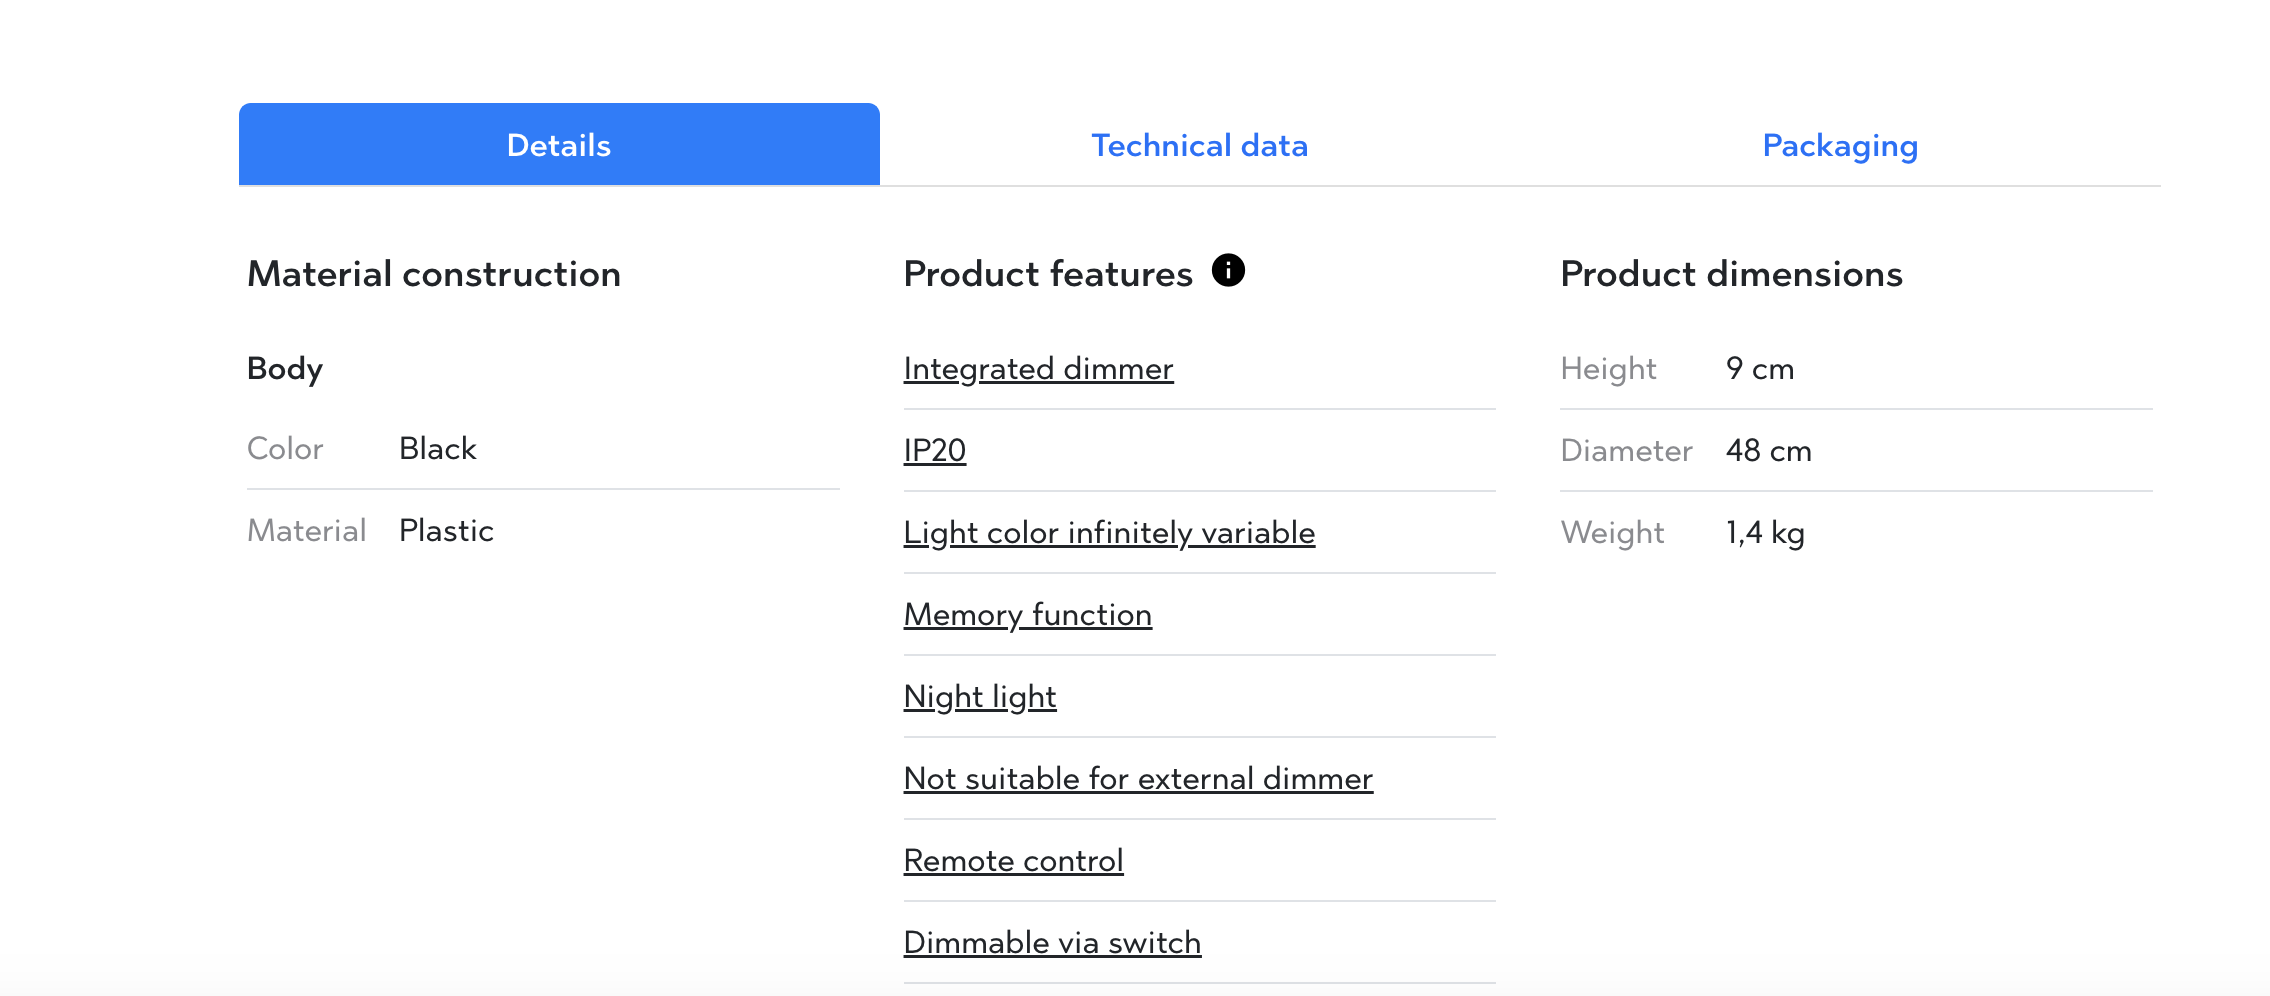Switch to the Details tab

pos(559,145)
